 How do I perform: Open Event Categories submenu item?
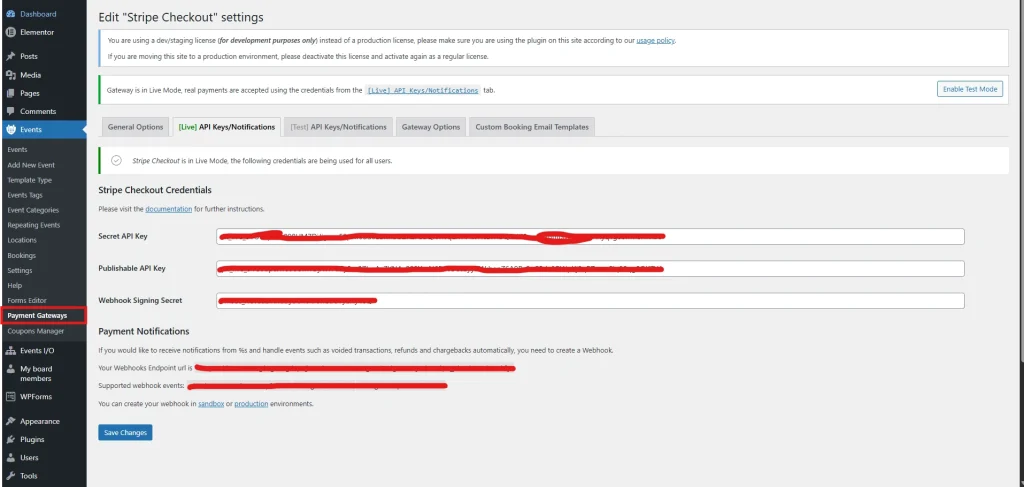pos(33,210)
